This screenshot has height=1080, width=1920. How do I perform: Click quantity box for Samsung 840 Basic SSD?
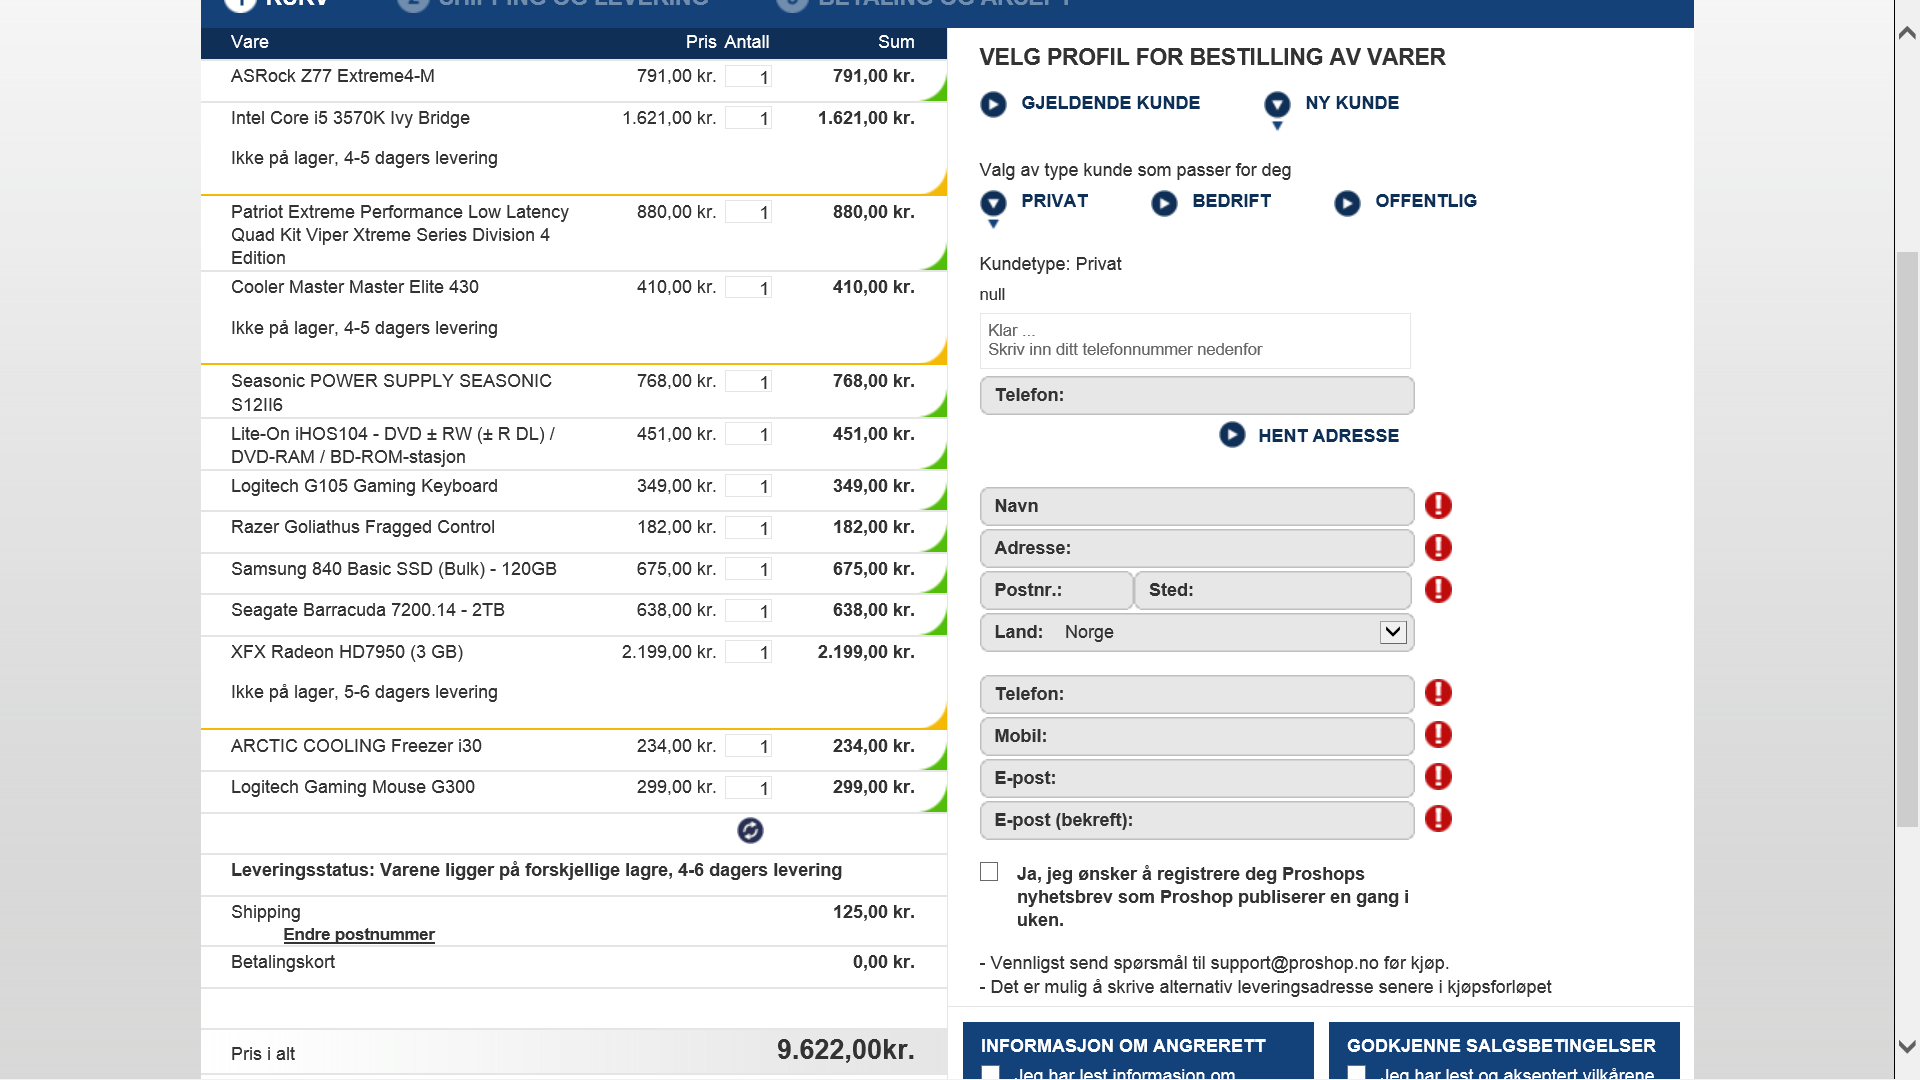(x=748, y=570)
